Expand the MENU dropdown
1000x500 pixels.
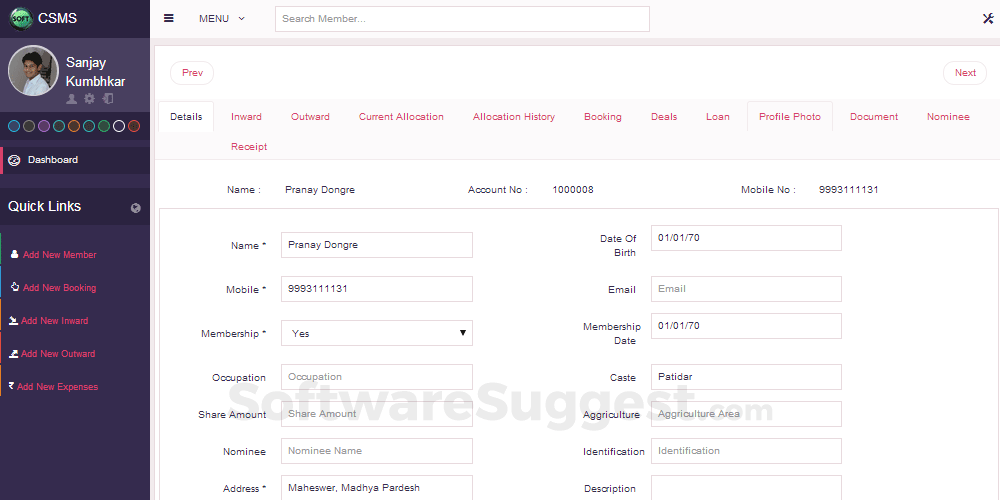pyautogui.click(x=221, y=19)
